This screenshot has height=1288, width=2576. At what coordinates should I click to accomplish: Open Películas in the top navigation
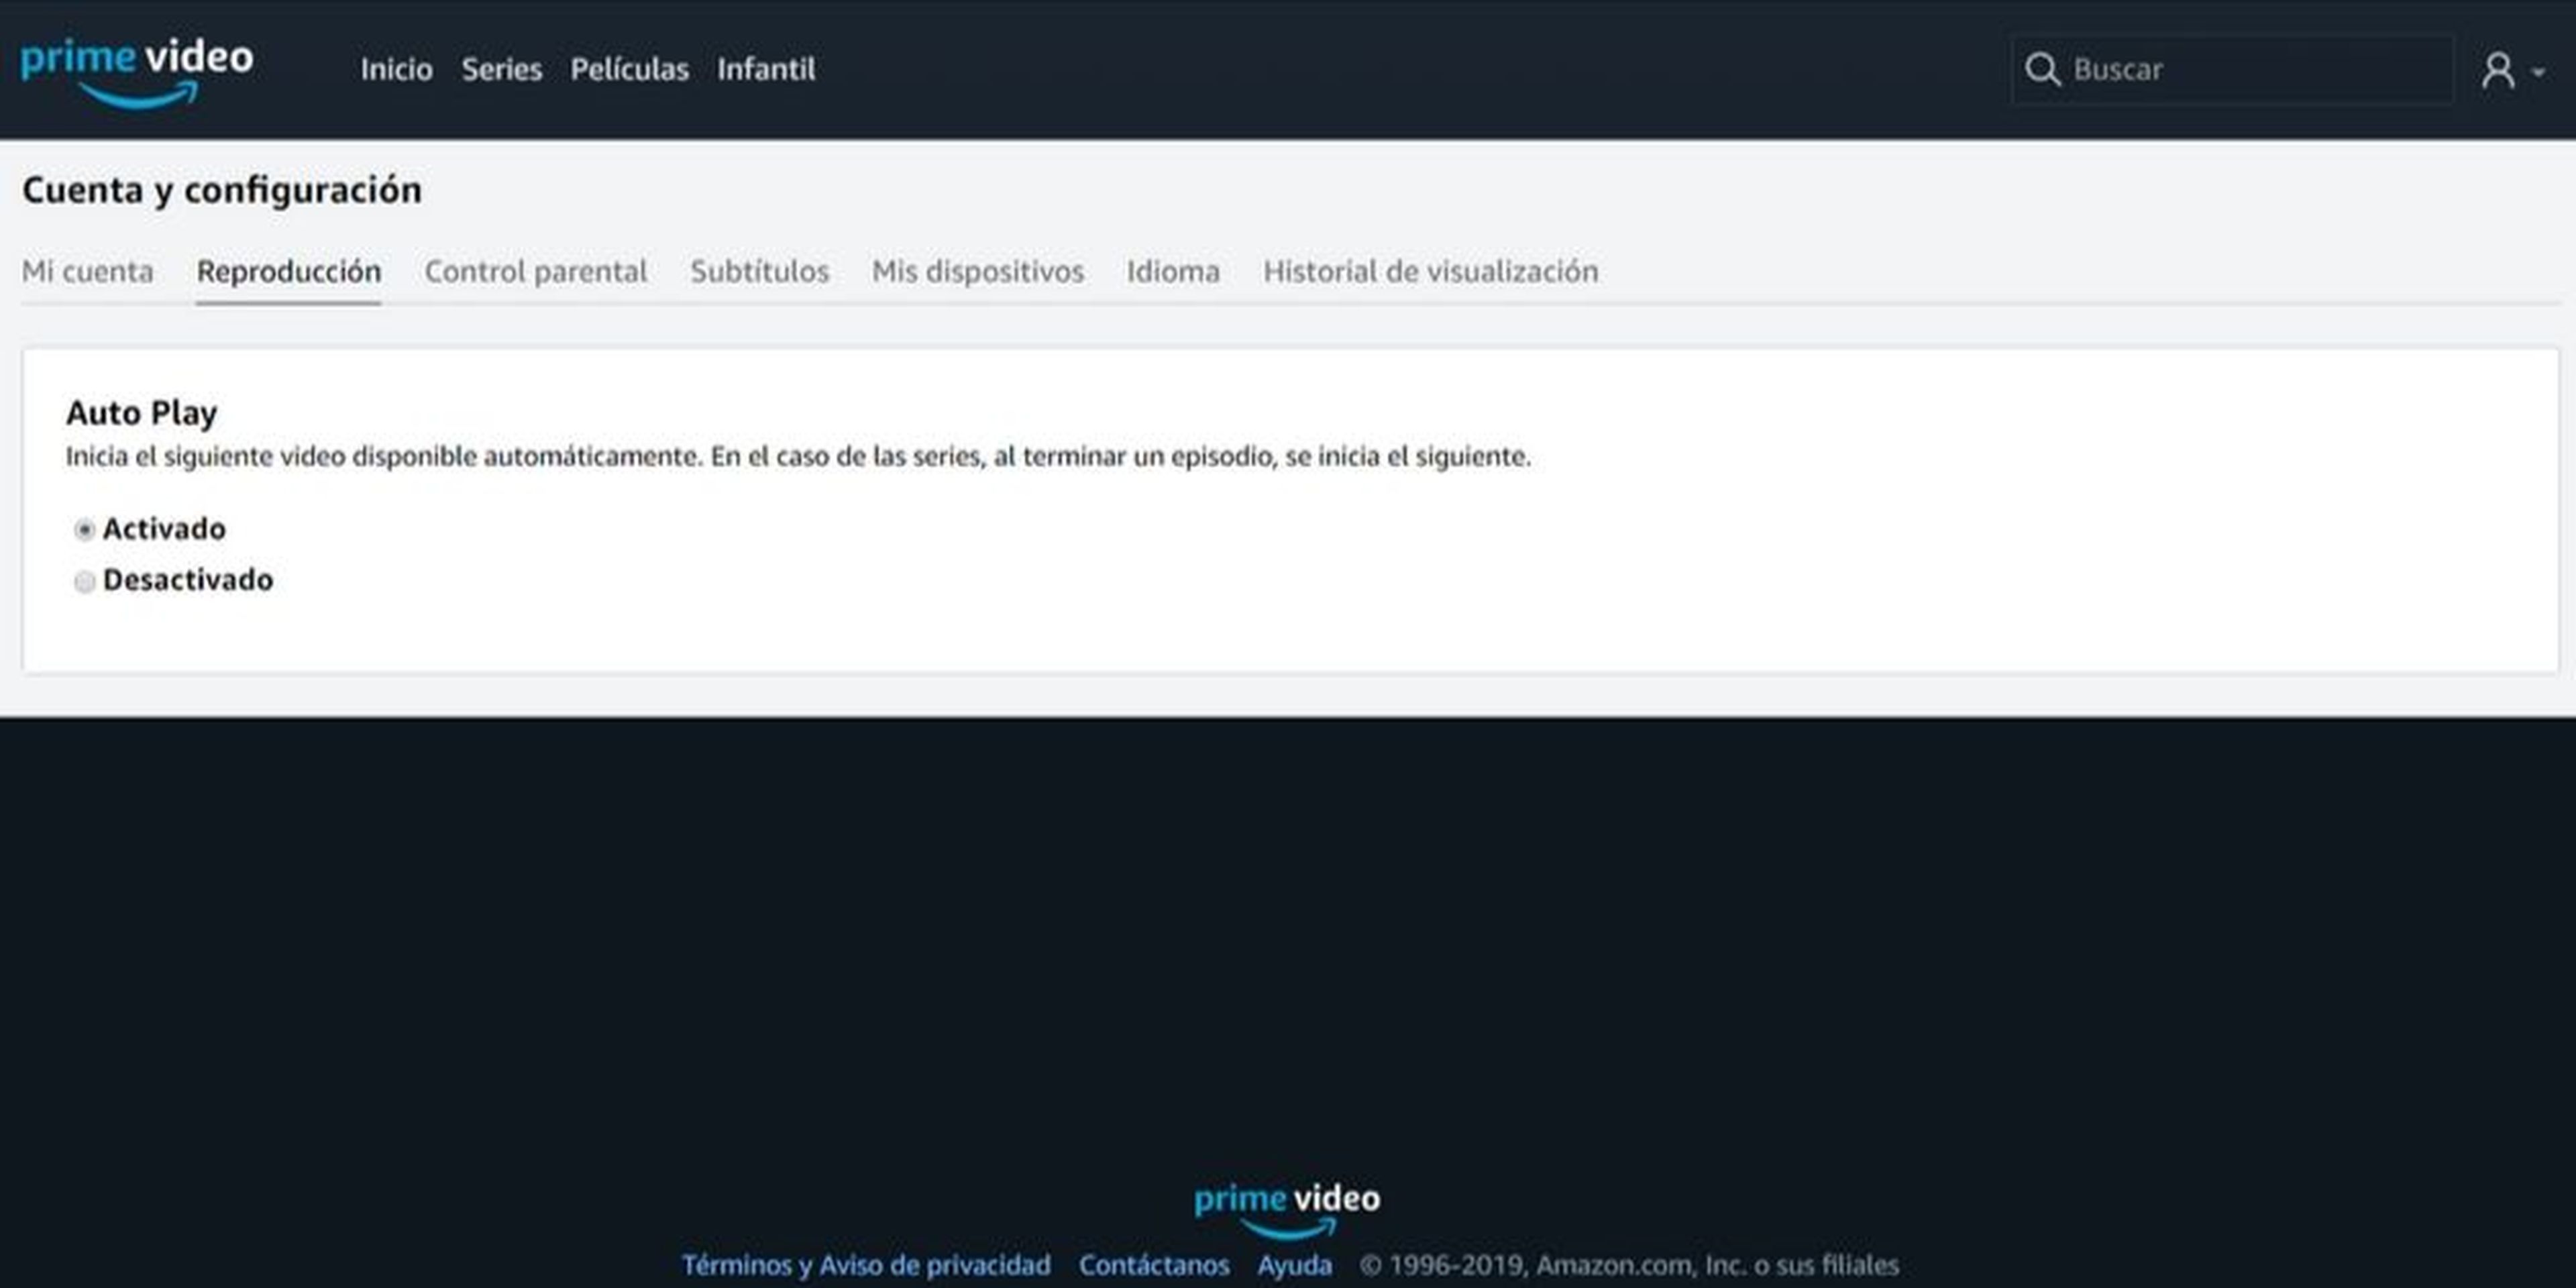click(629, 69)
